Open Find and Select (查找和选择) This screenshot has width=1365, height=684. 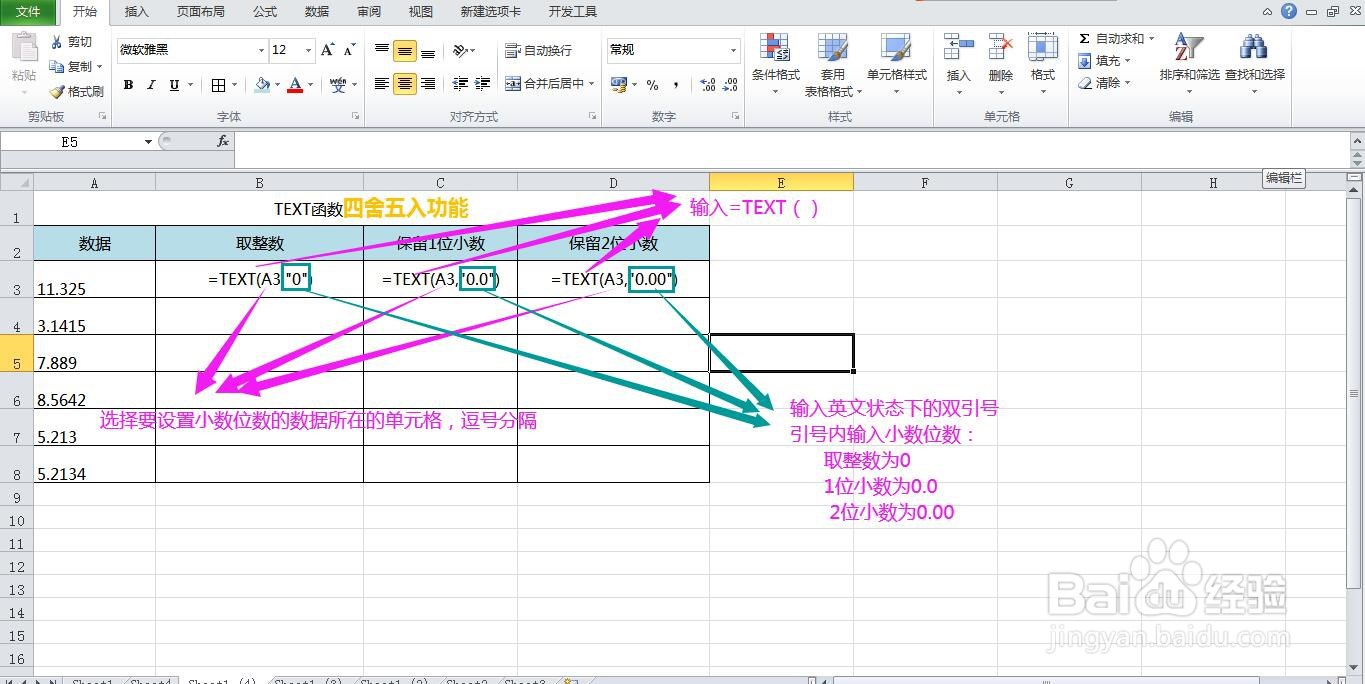pos(1254,63)
